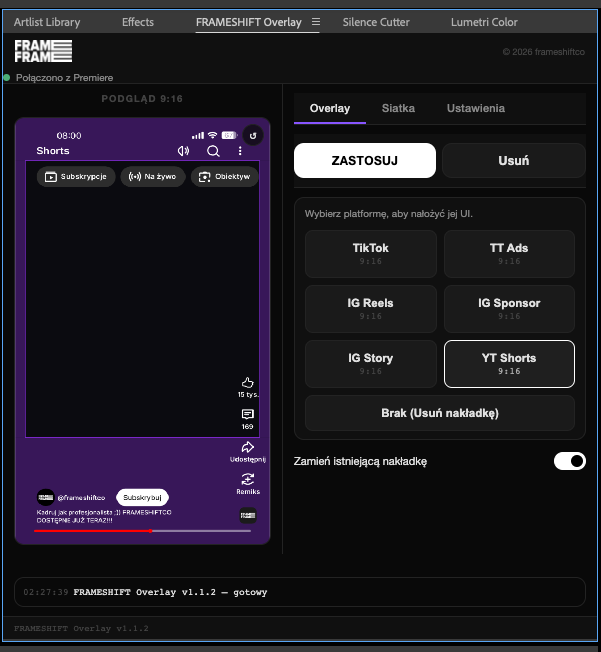Open the FRAMESHIFT Overlay panel menu icon
This screenshot has width=601, height=652.
tap(316, 22)
